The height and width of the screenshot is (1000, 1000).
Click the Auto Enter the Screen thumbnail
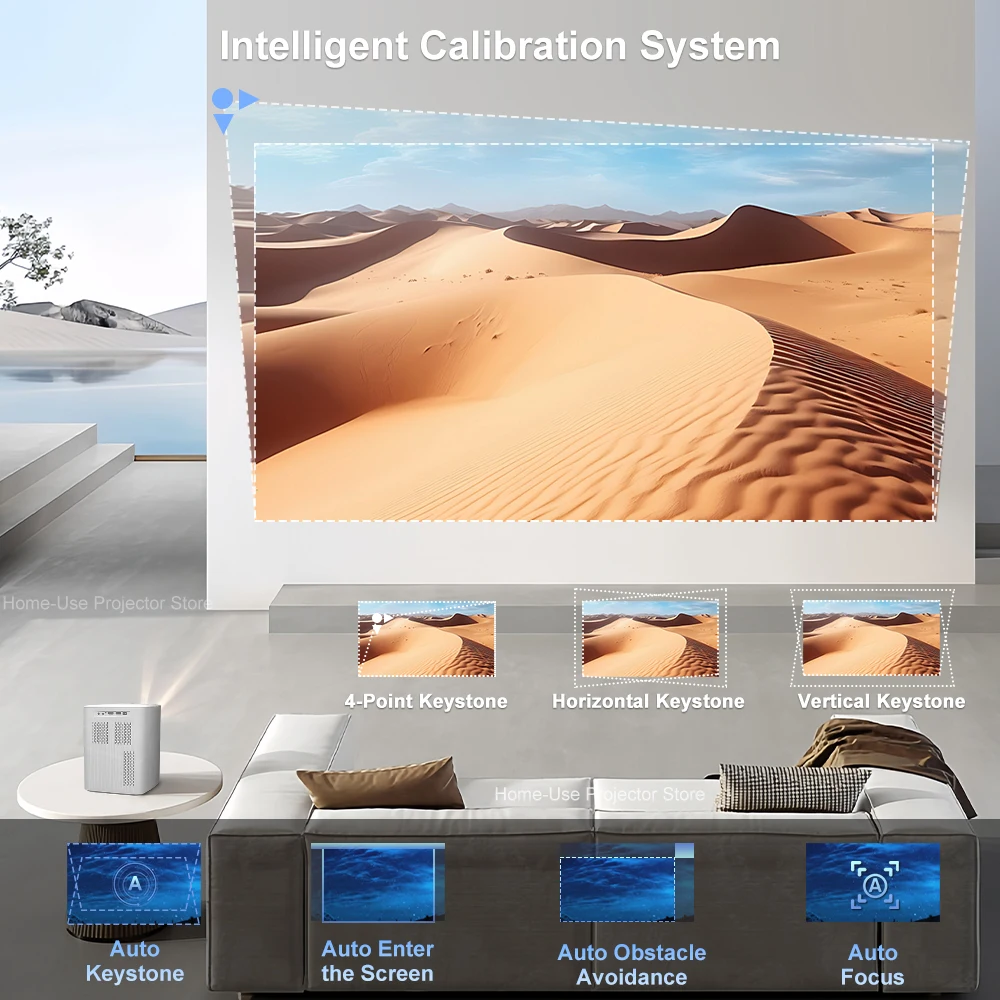click(x=378, y=883)
